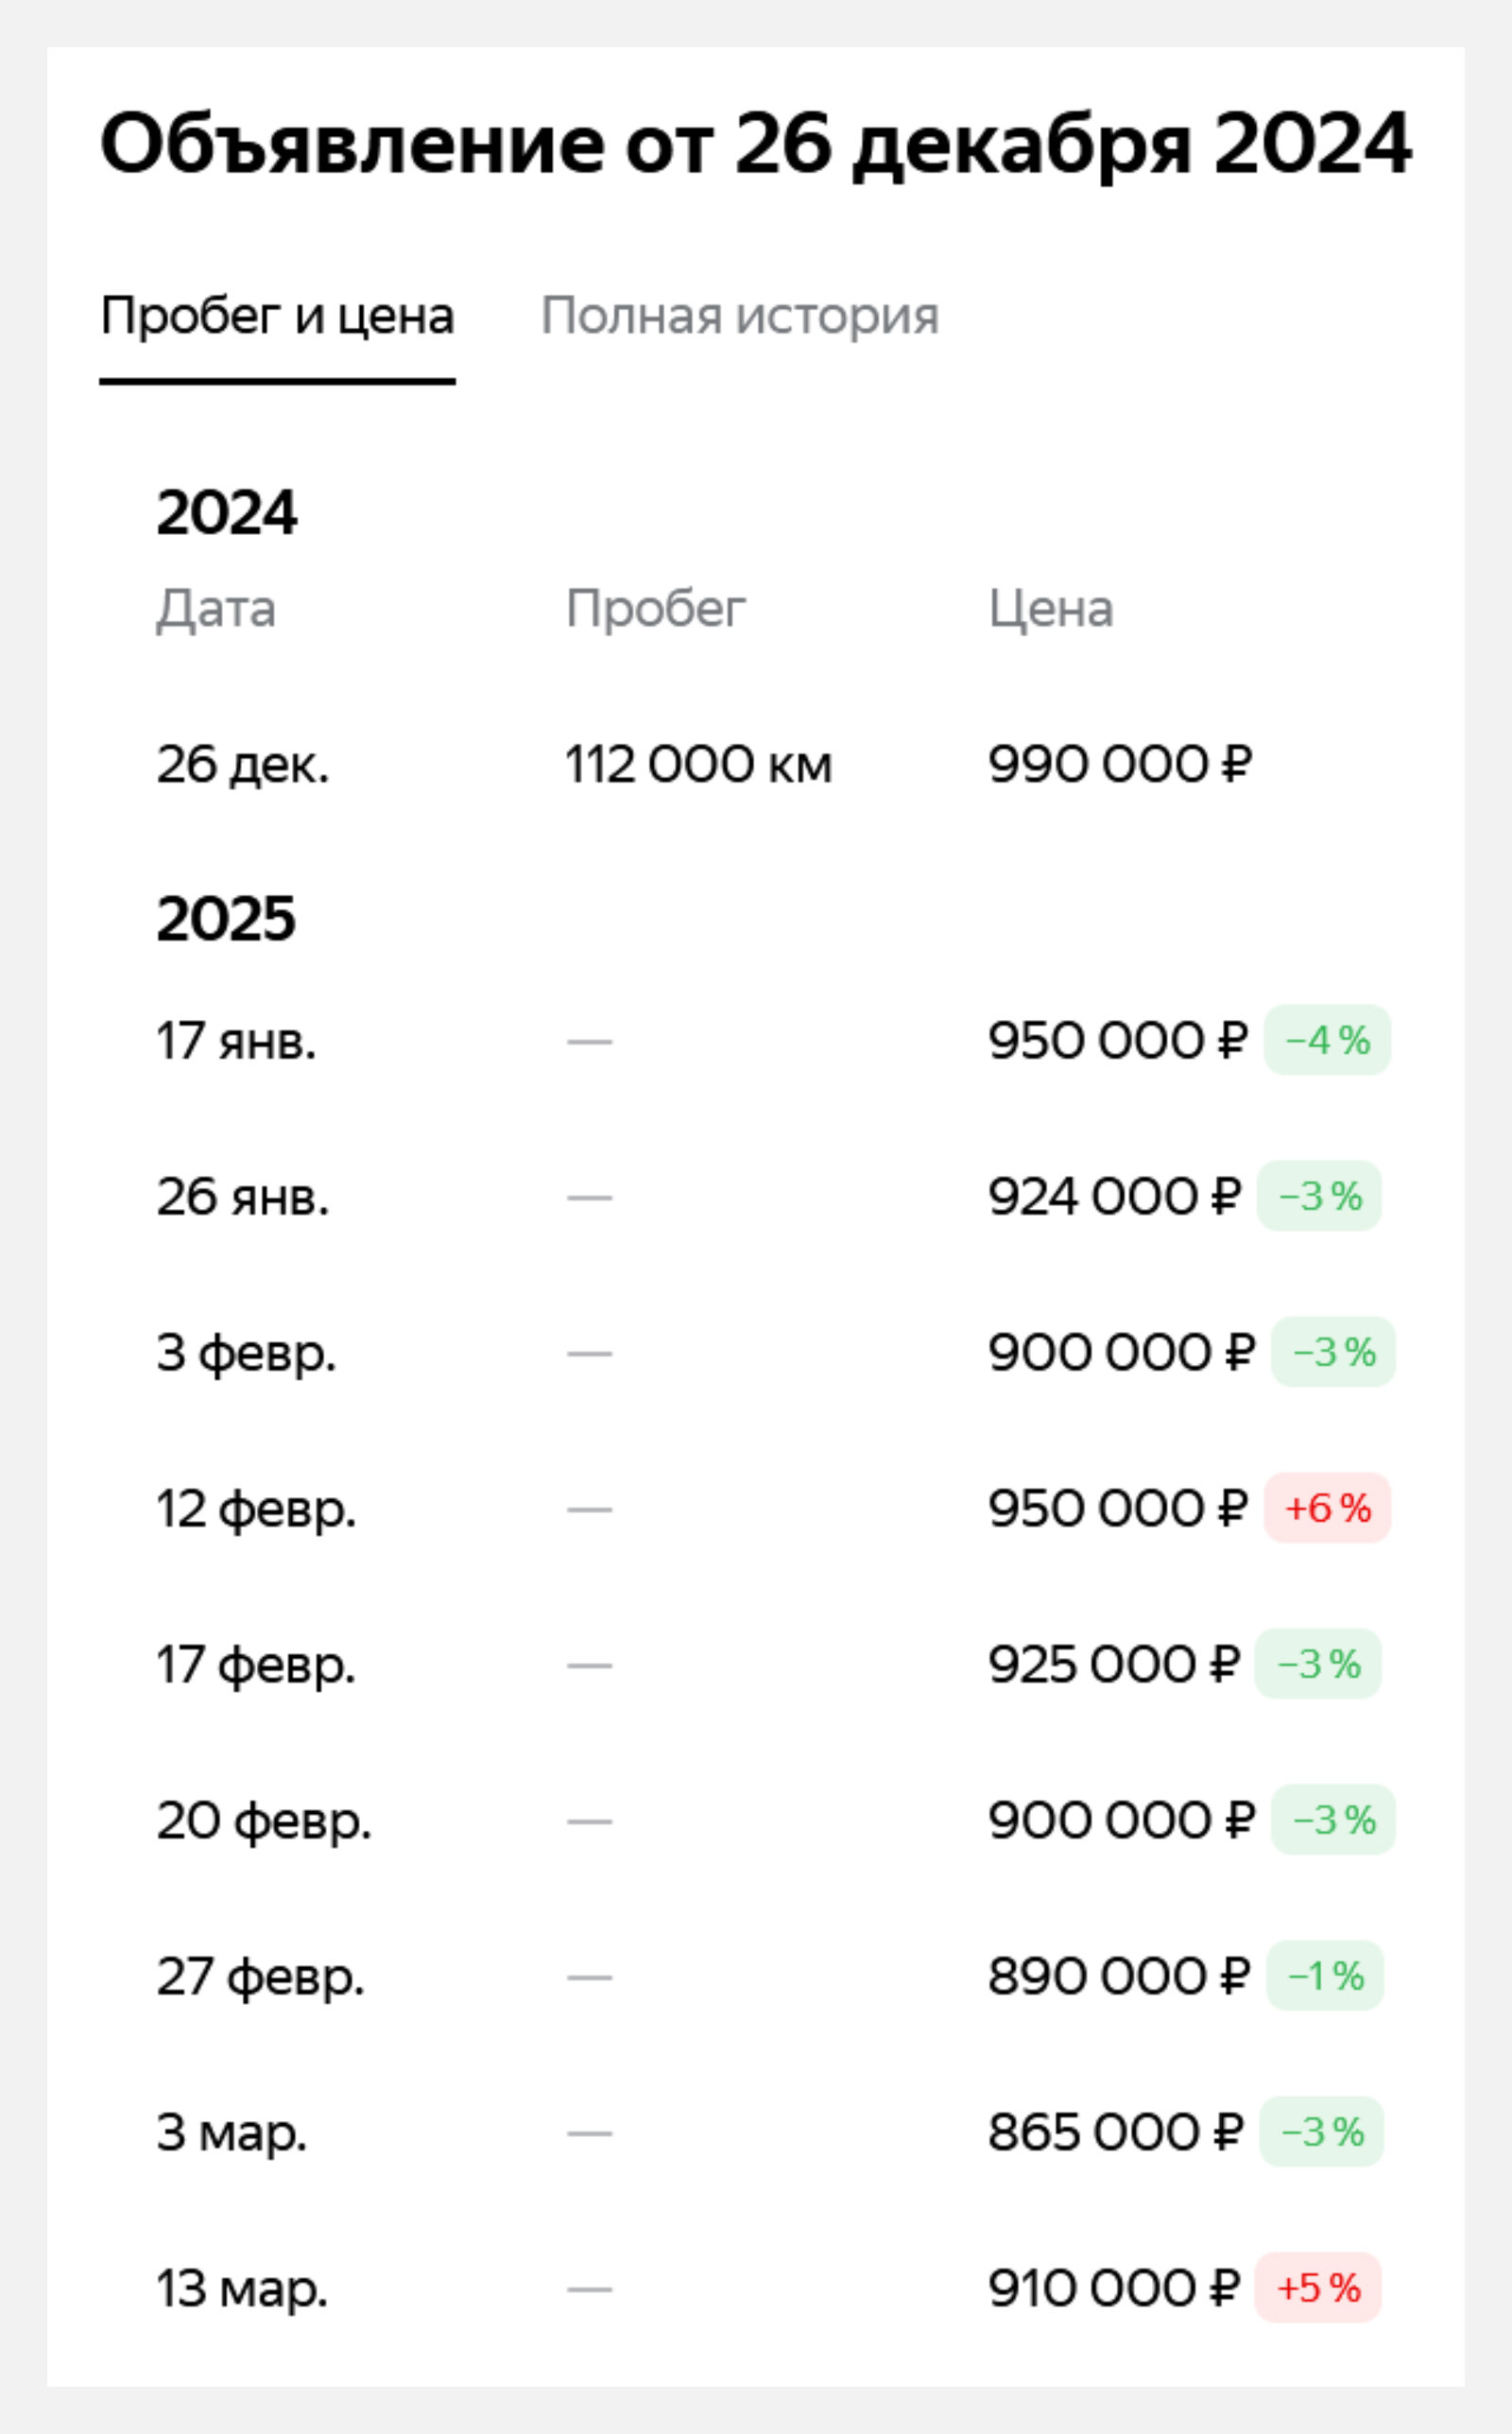Image resolution: width=1512 pixels, height=2434 pixels.
Task: Click the 112 000 км mileage value
Action: [698, 764]
